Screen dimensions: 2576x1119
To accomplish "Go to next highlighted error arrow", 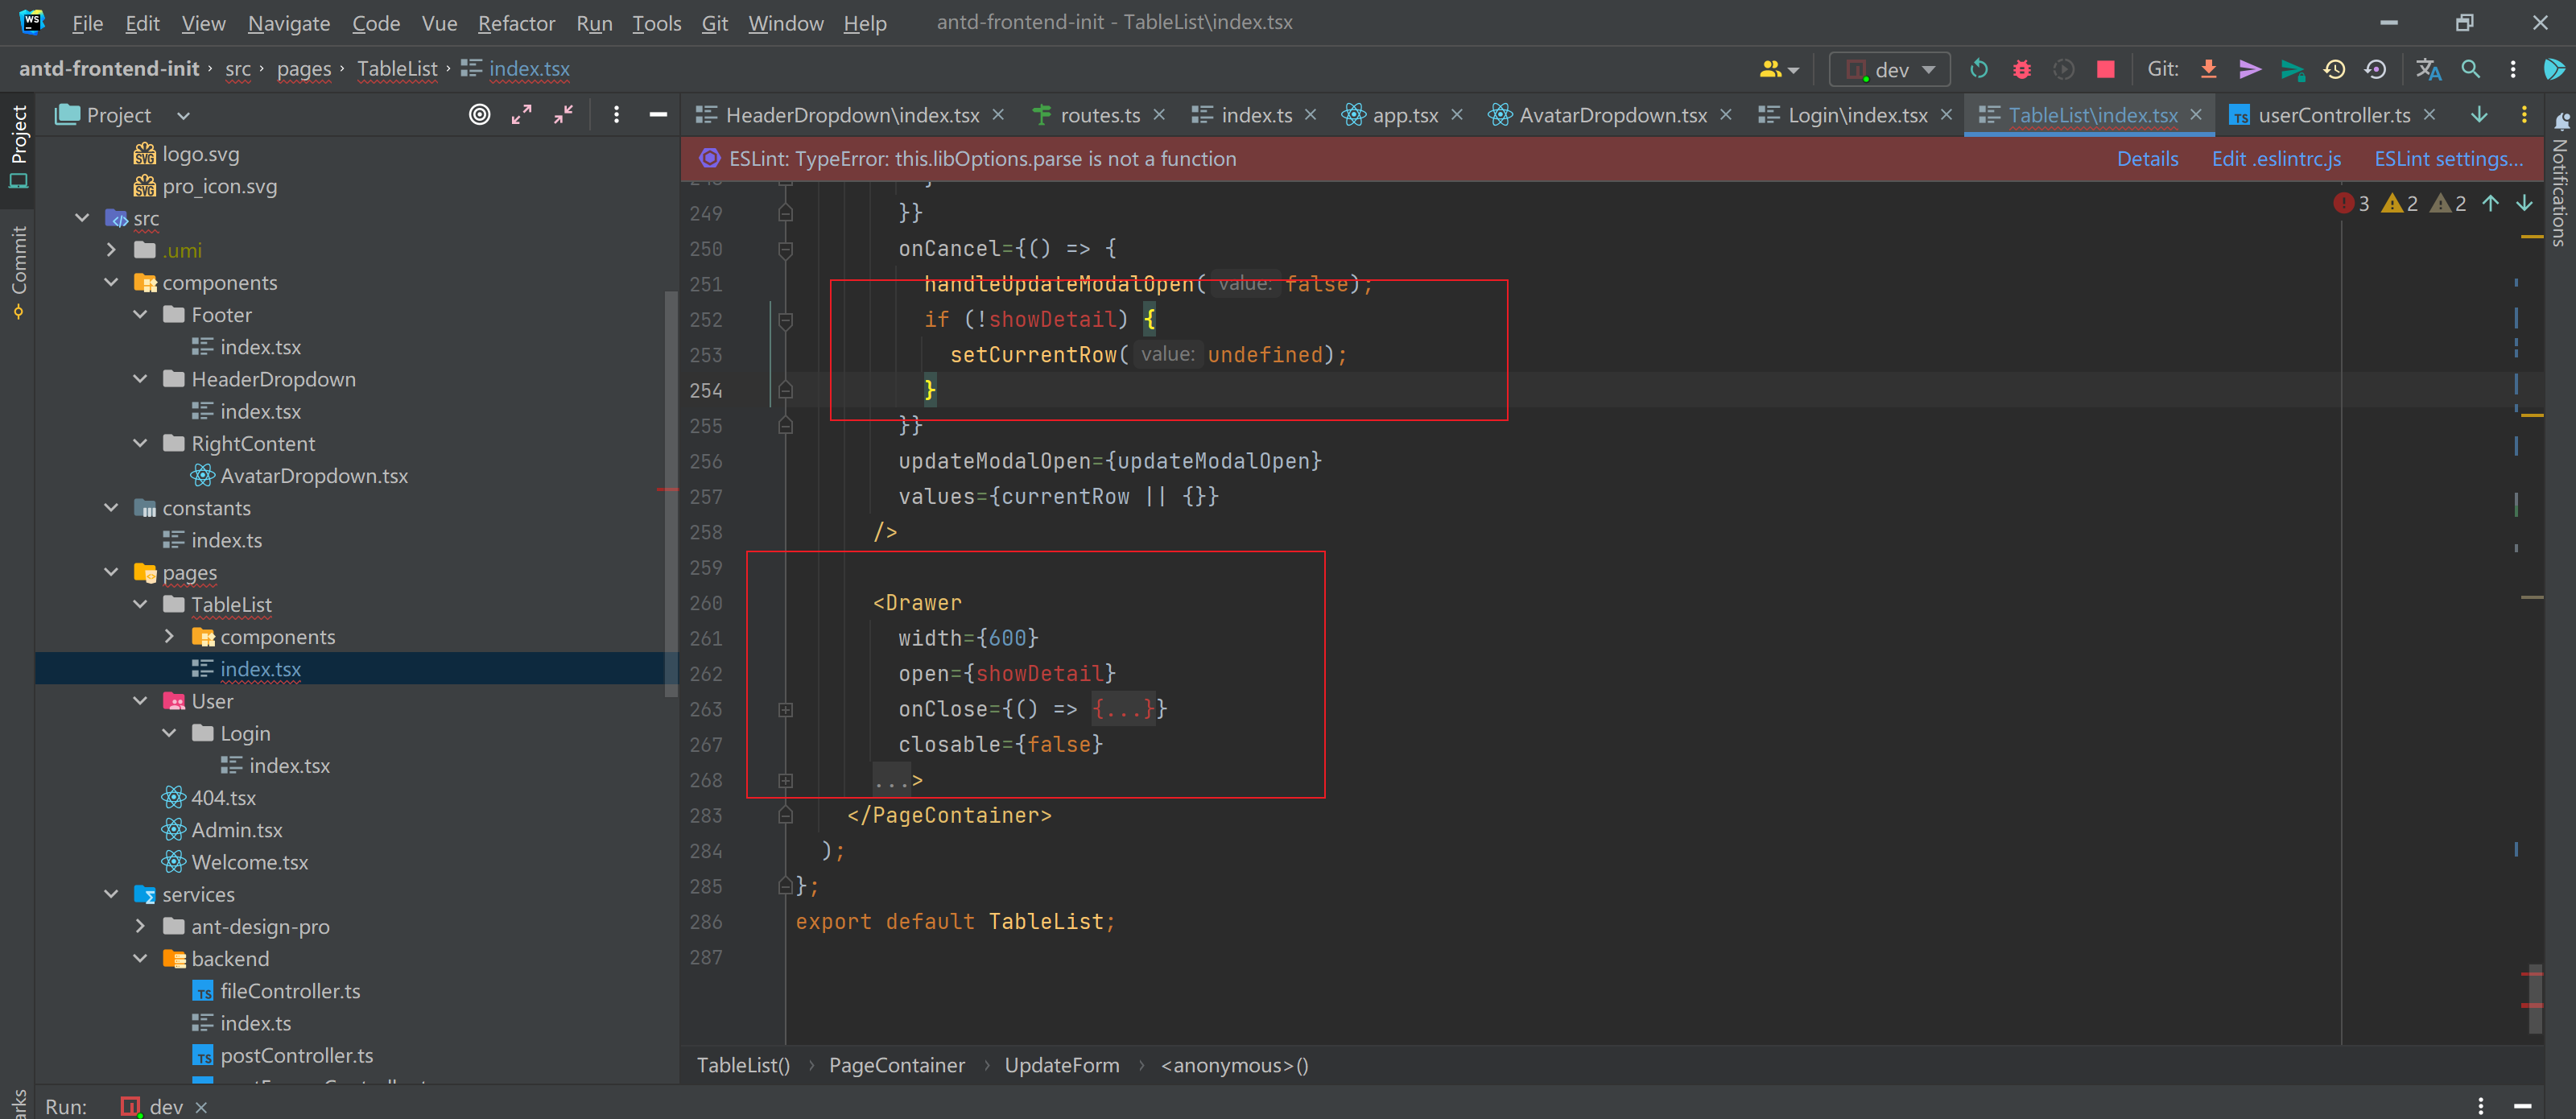I will click(2524, 203).
